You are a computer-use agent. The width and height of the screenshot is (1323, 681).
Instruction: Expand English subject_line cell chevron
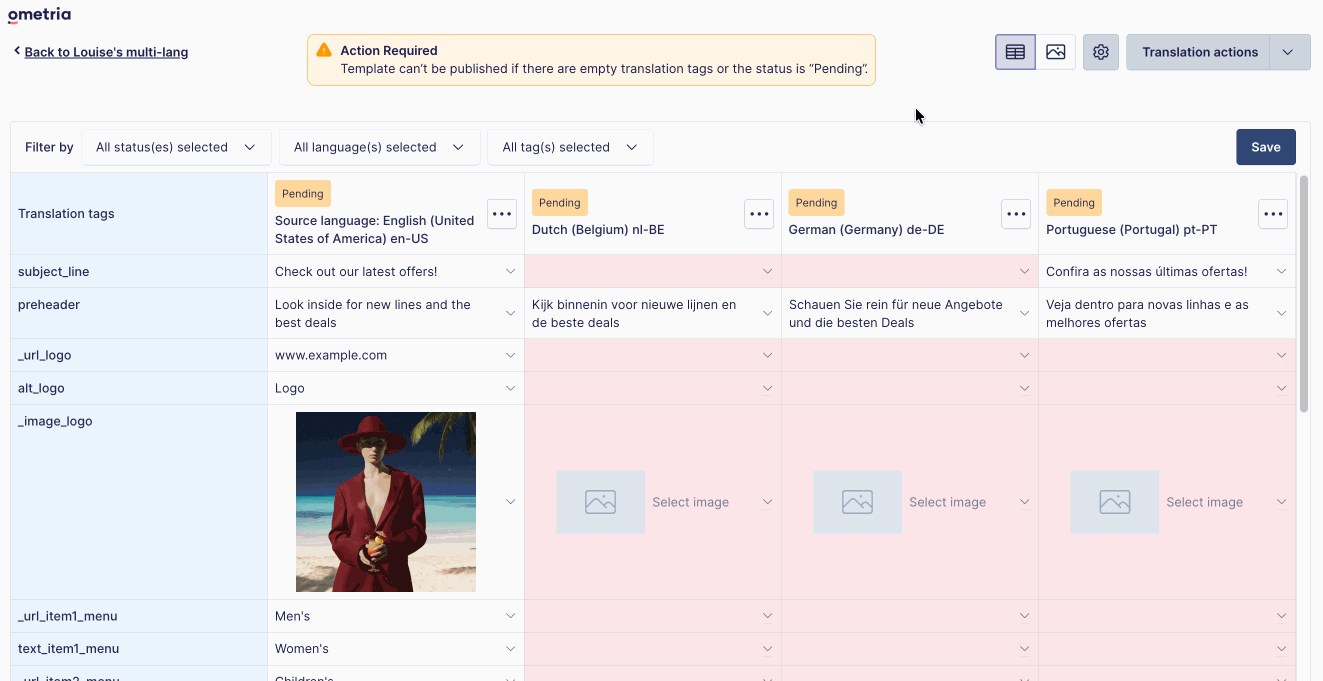tap(510, 272)
